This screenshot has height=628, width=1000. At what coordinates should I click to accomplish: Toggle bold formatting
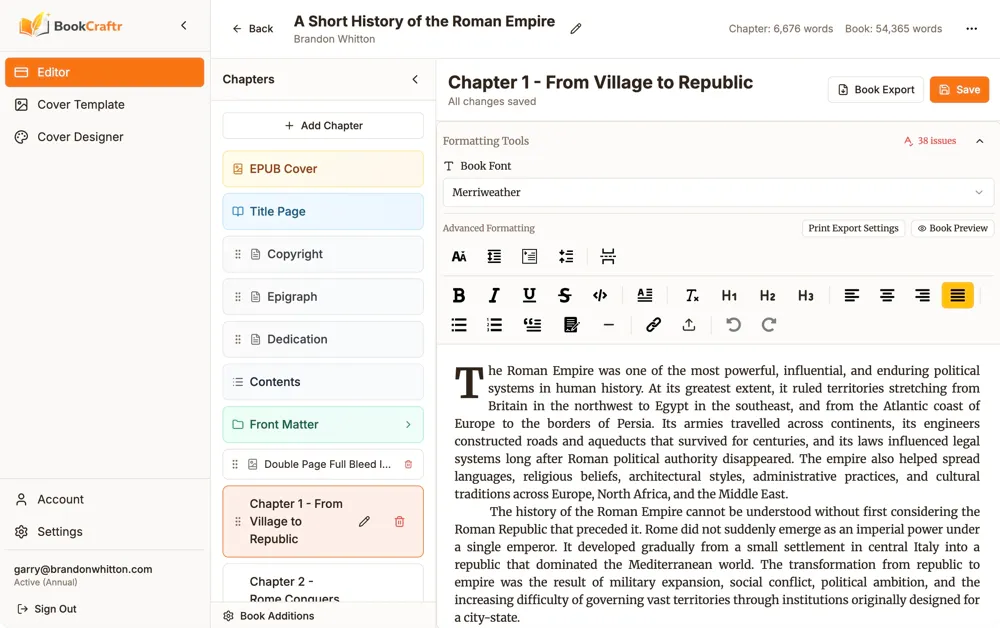[459, 295]
